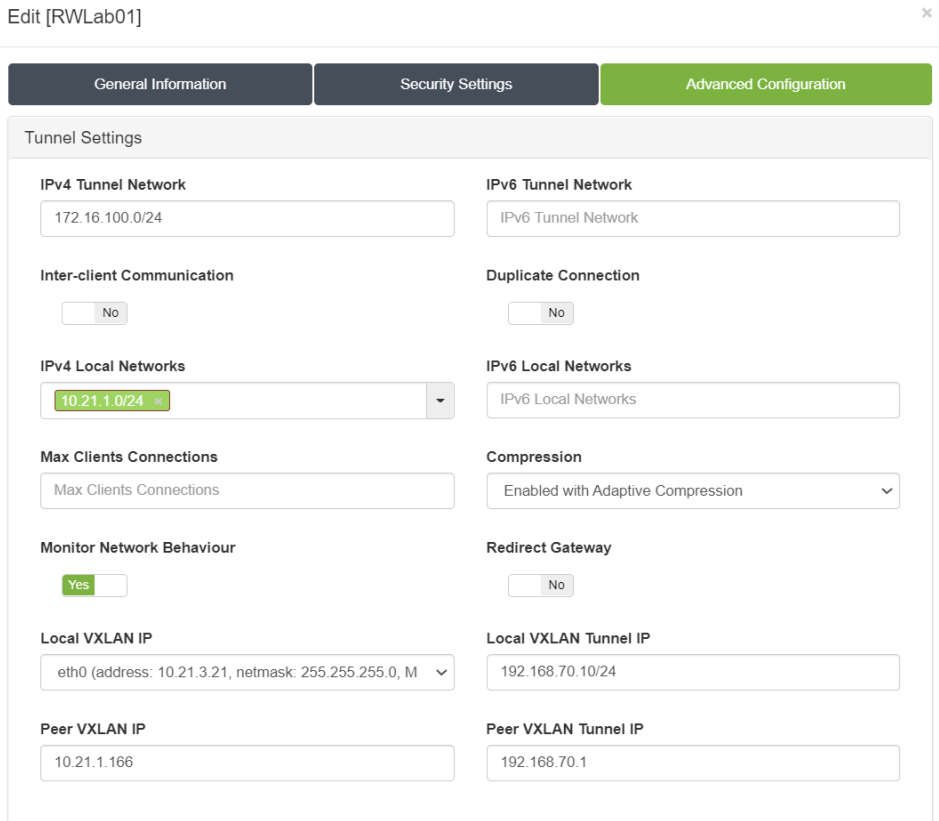This screenshot has height=821, width=939.
Task: Focus the IPv6 Local Networks field
Action: pos(692,400)
